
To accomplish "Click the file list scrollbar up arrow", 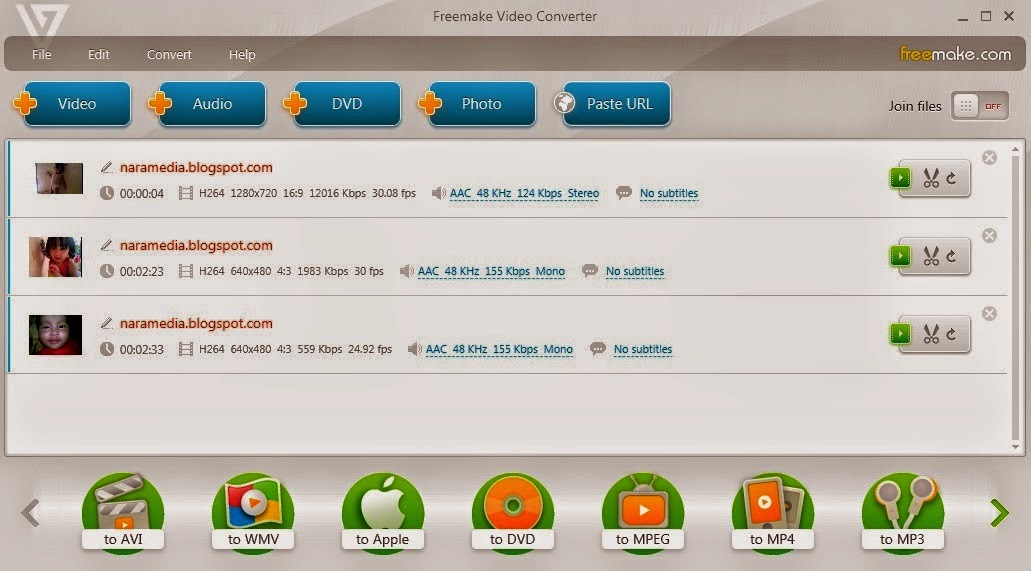I will (x=1016, y=150).
